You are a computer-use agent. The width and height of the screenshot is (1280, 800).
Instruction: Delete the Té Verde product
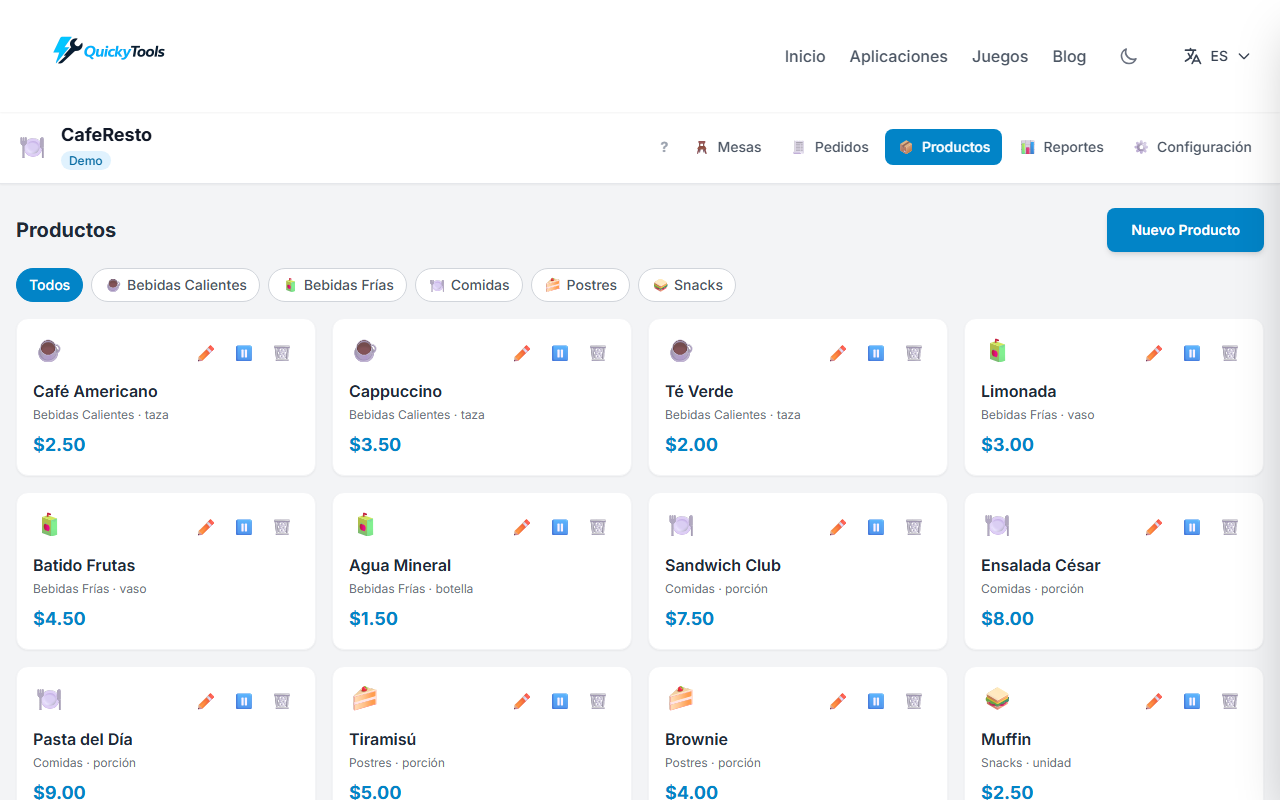(913, 353)
